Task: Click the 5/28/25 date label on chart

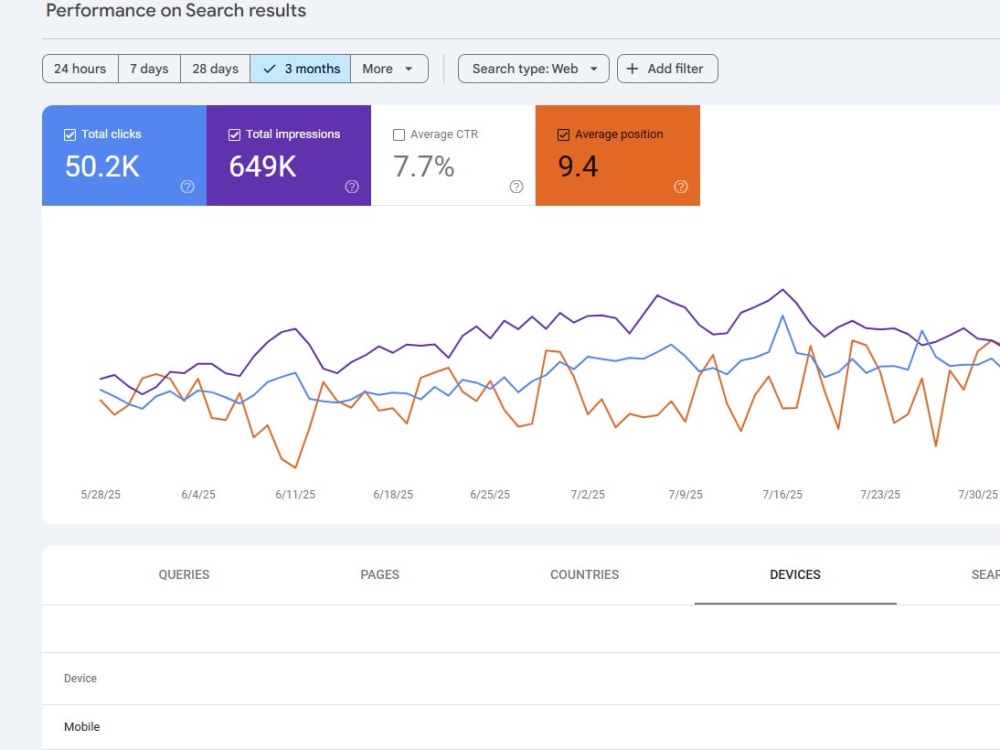Action: pyautogui.click(x=101, y=494)
